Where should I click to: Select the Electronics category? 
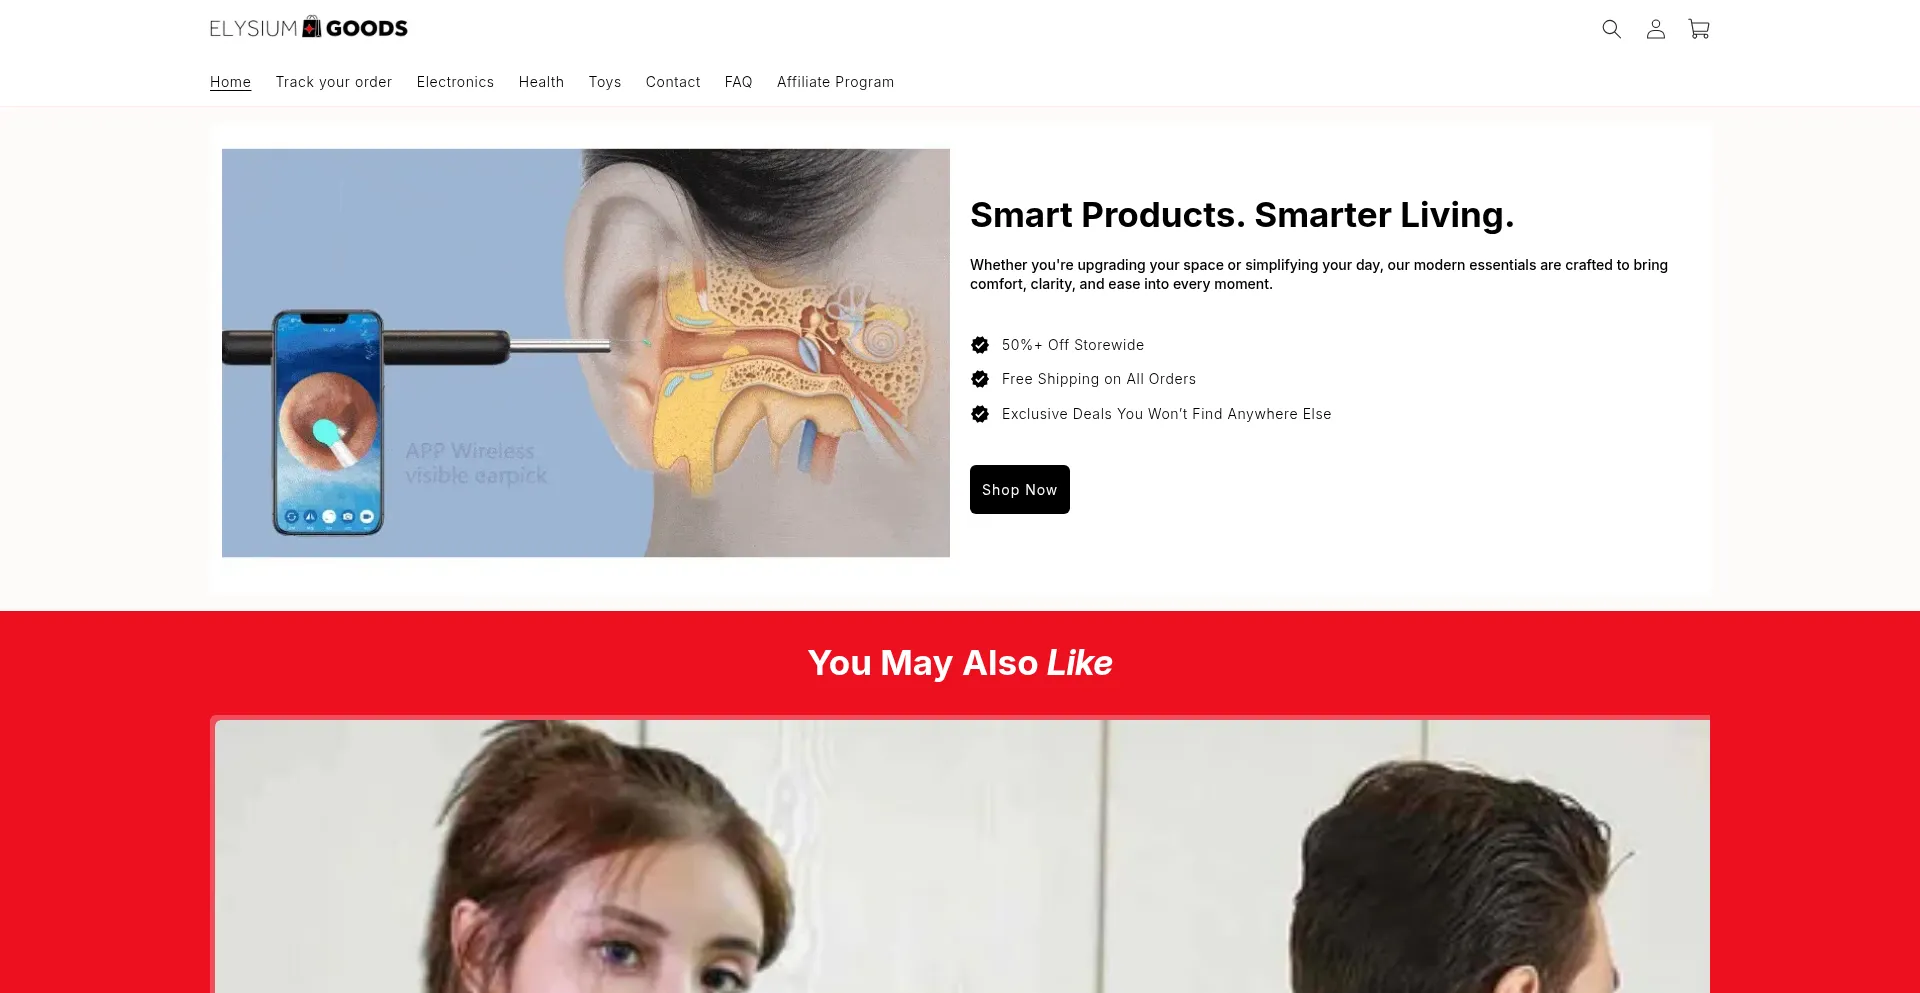pos(455,82)
